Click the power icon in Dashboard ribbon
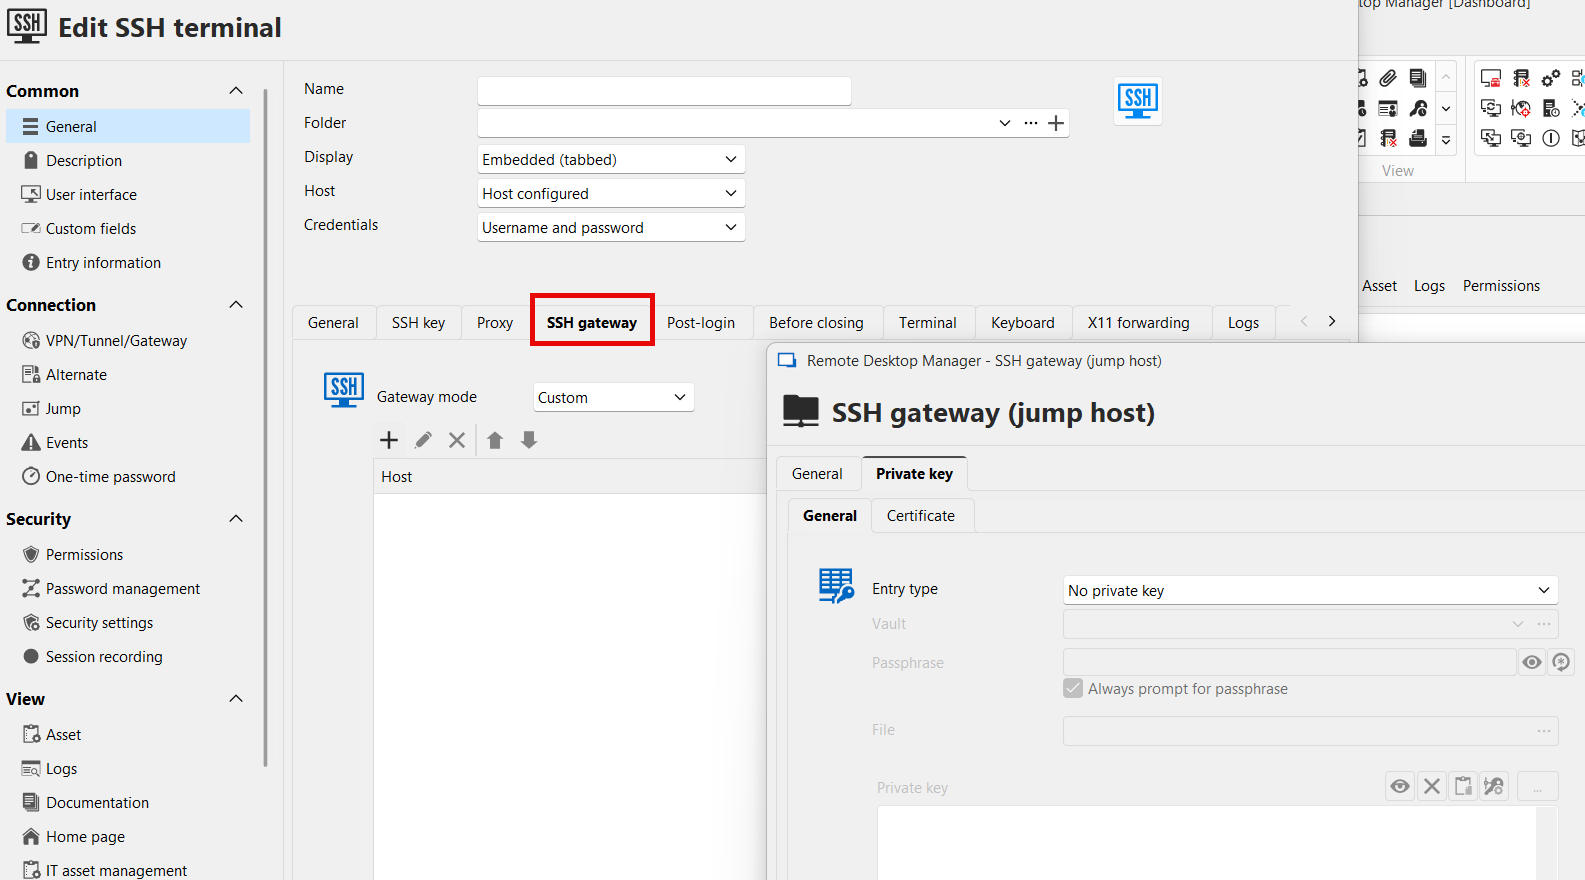1585x880 pixels. click(1551, 138)
